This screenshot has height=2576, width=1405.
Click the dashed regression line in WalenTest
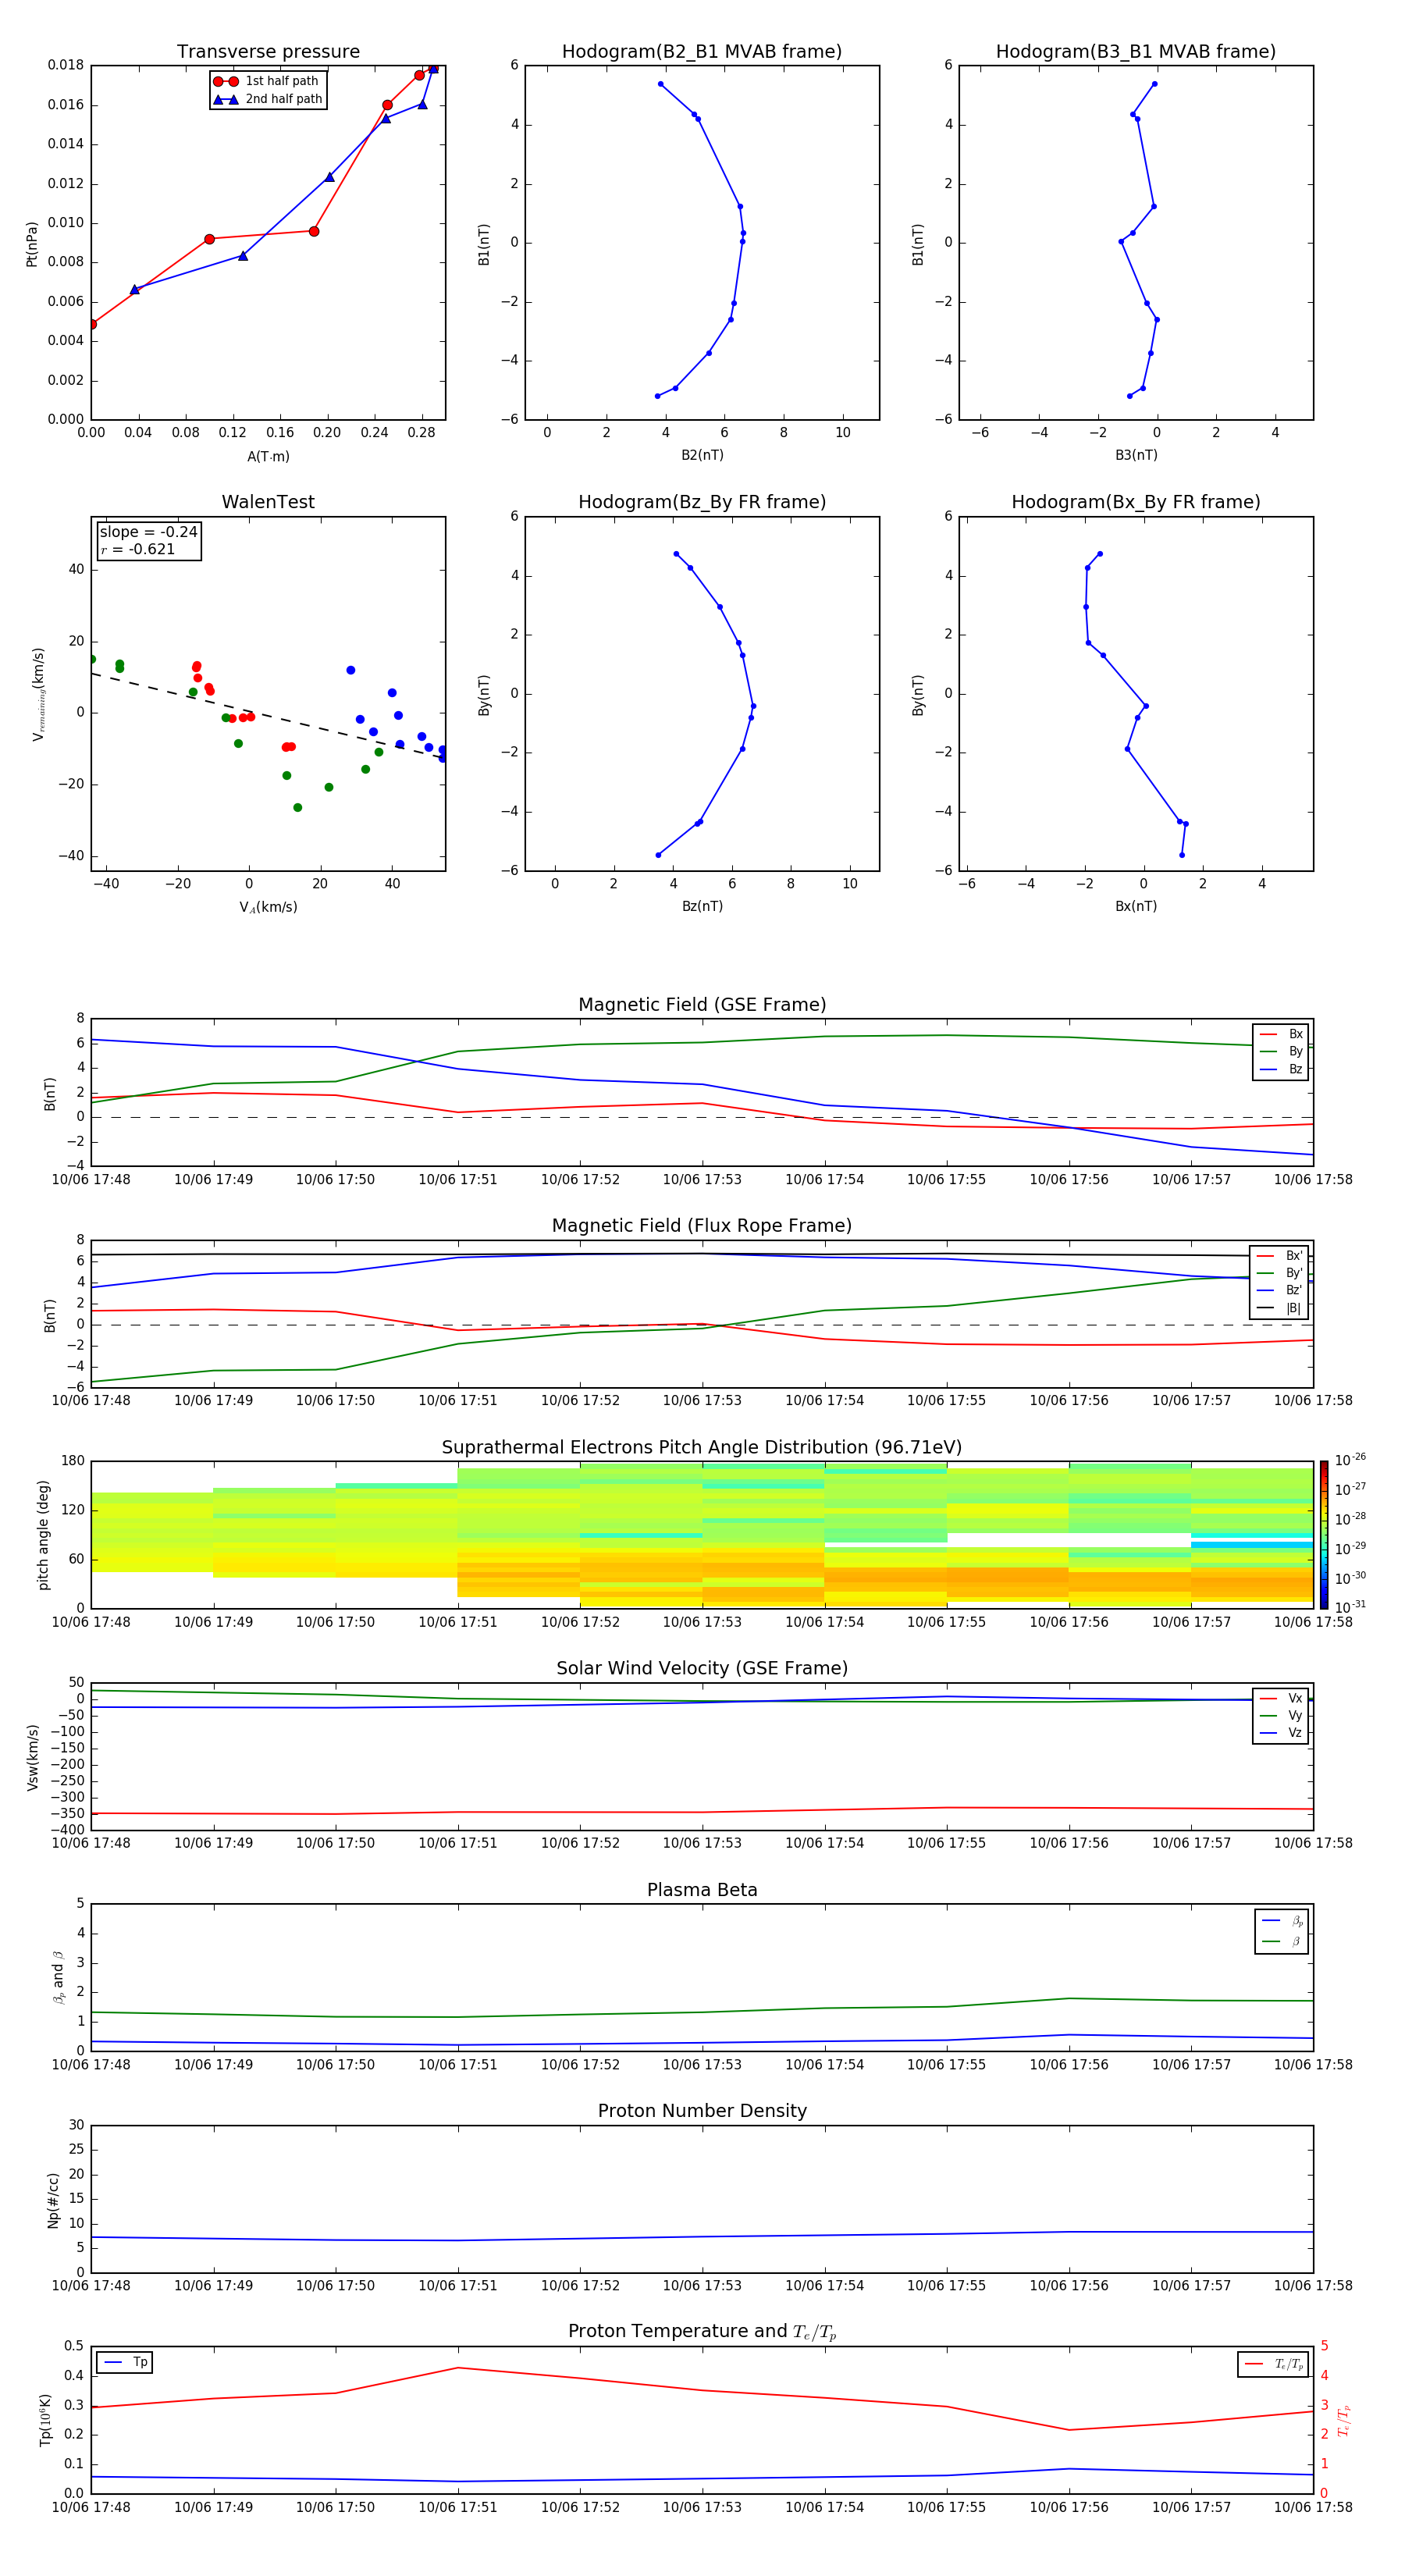268,716
